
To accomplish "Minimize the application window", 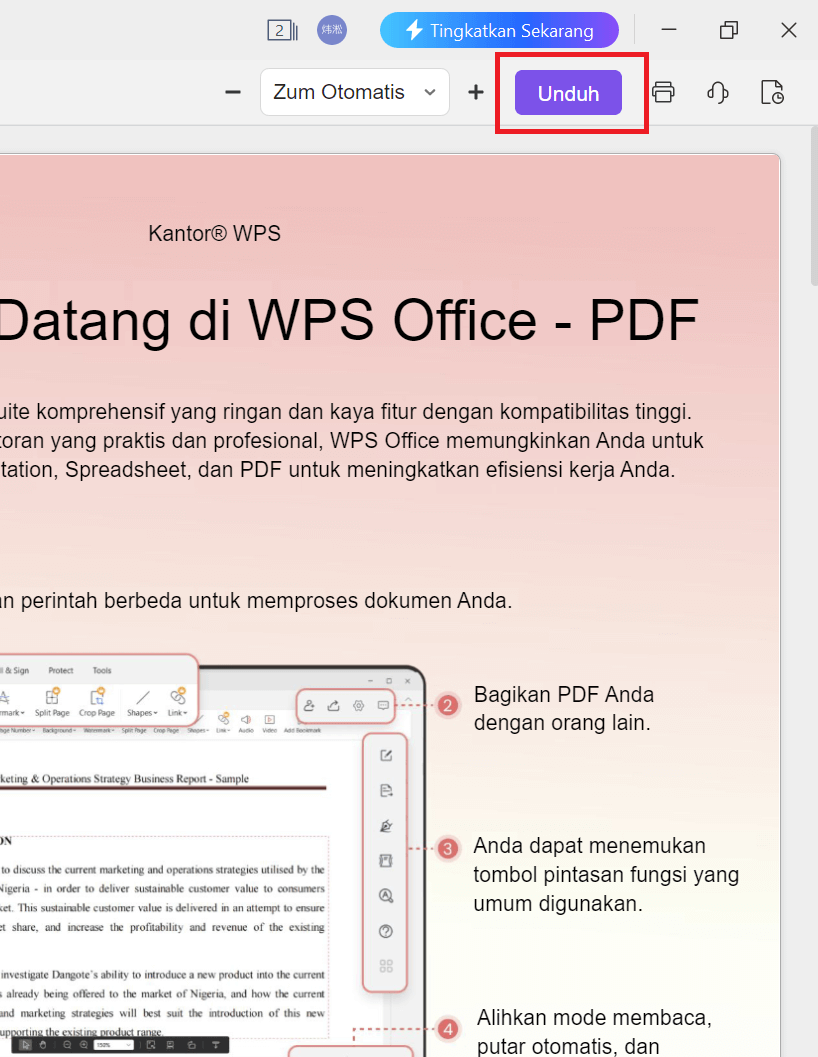I will tap(669, 30).
